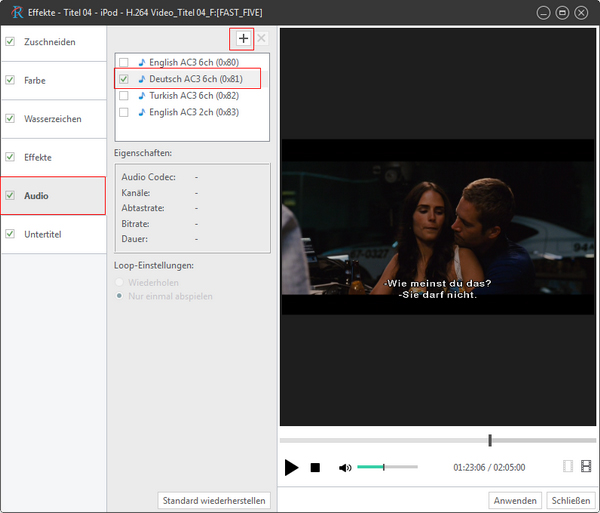Click the Dauer property label

coord(134,239)
